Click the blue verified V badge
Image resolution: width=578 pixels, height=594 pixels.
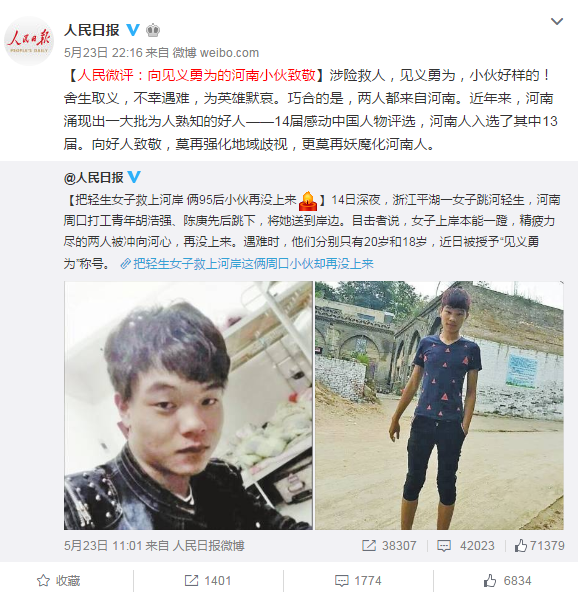[x=133, y=30]
